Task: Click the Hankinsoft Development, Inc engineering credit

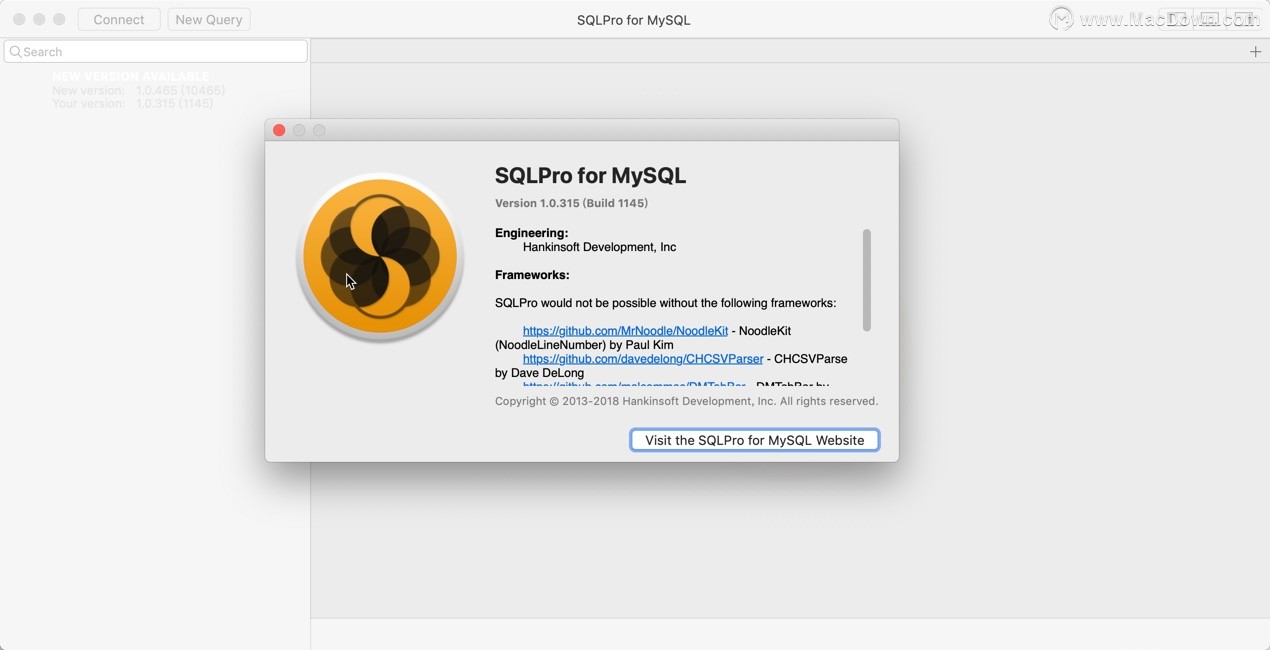Action: point(599,247)
